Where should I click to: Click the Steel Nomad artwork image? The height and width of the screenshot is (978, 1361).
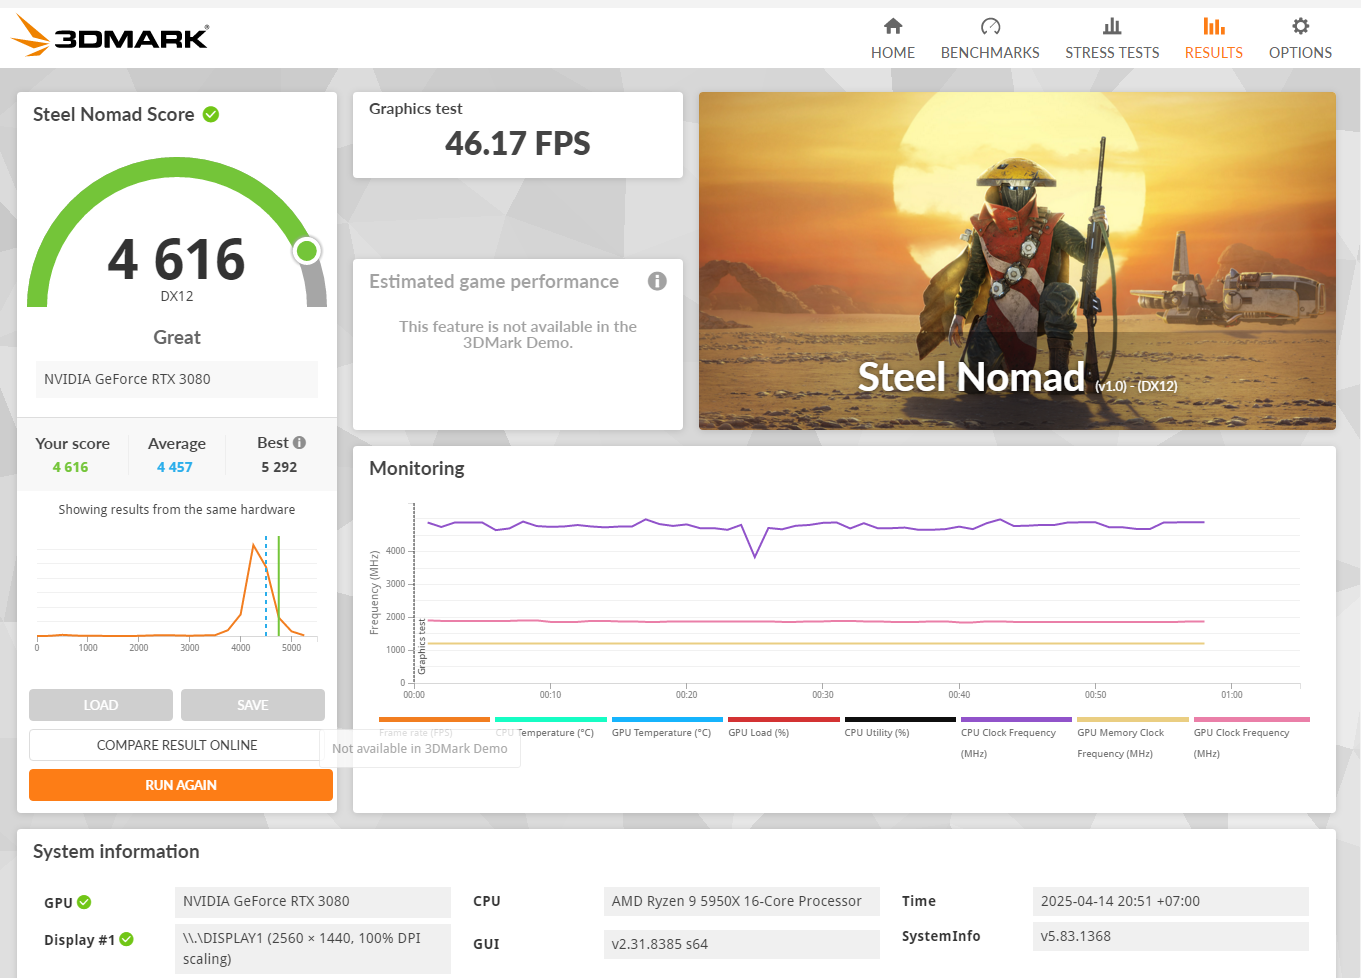(1017, 261)
